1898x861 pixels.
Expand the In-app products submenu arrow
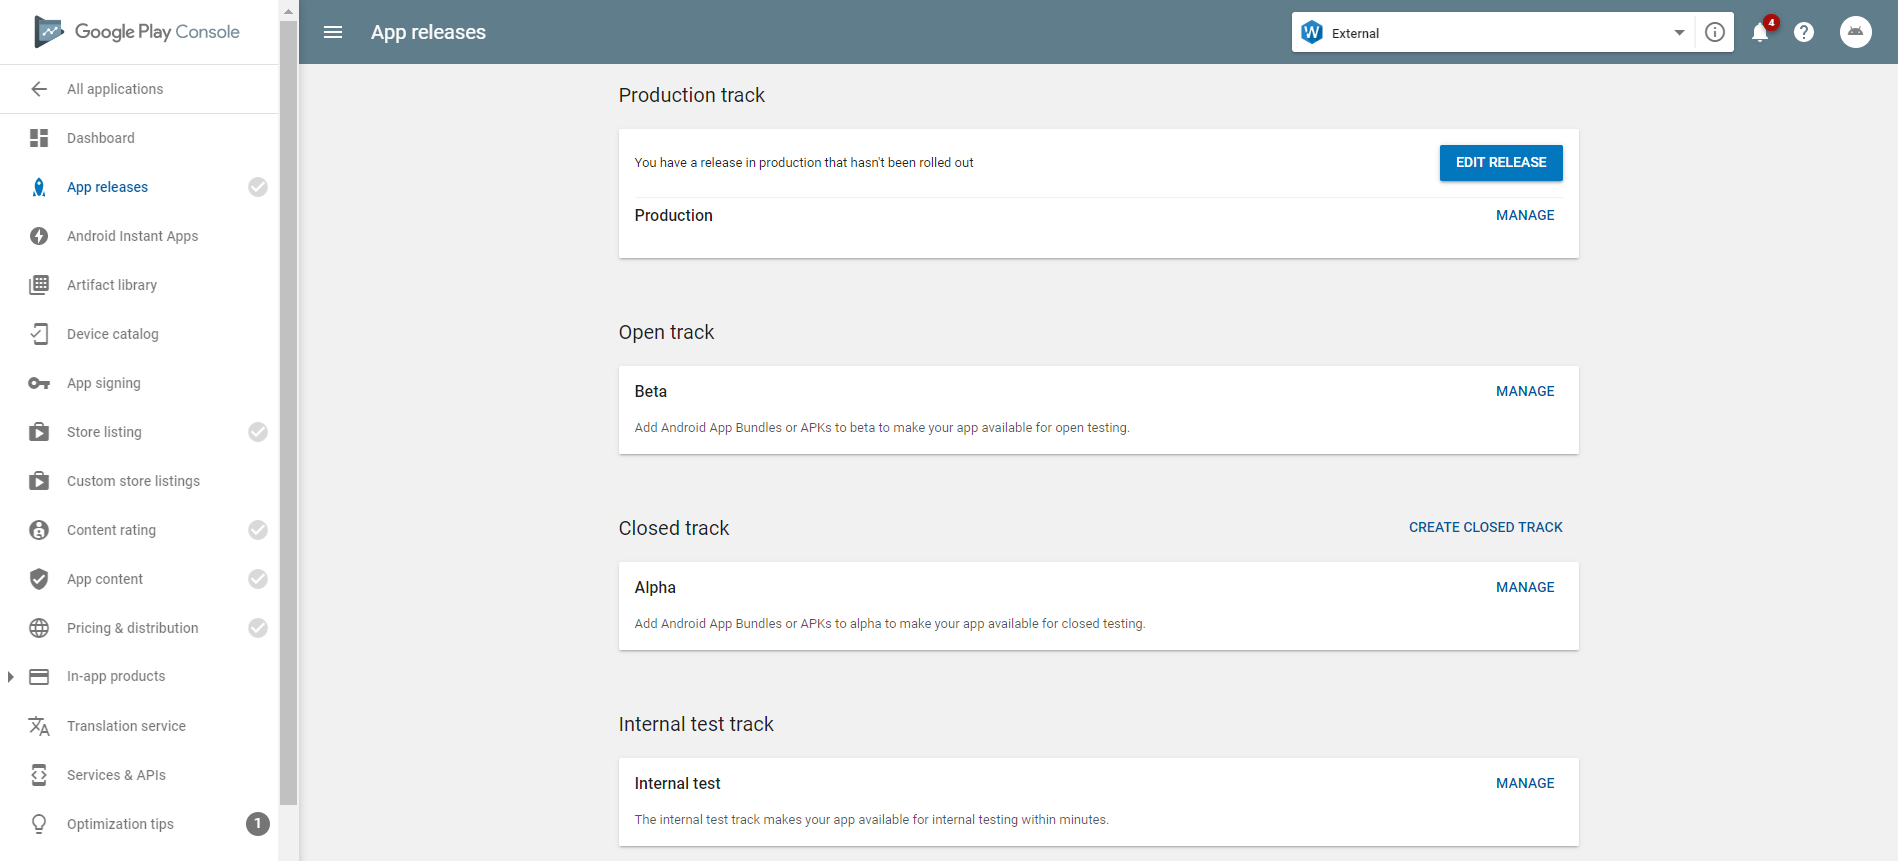[x=10, y=677]
